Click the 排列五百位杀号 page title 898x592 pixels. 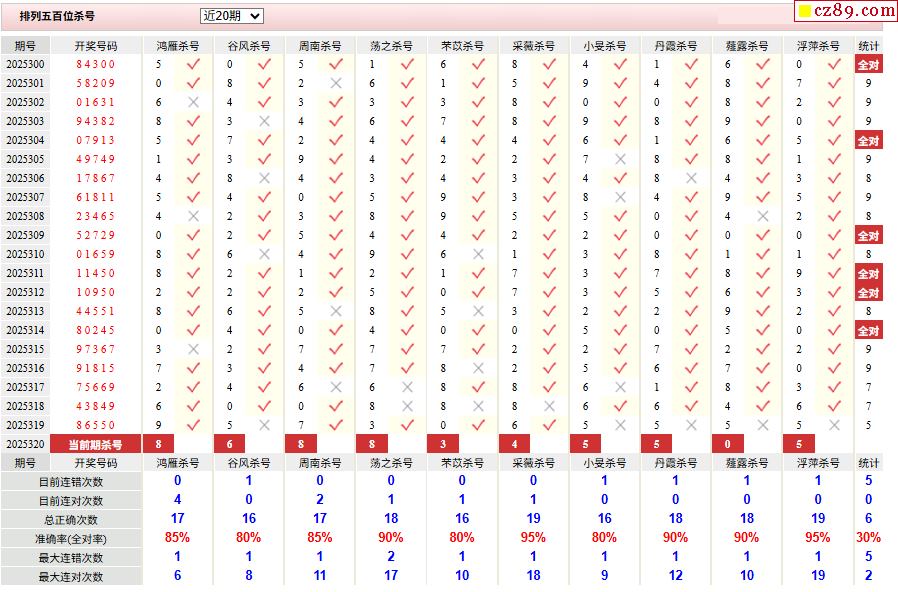(57, 16)
